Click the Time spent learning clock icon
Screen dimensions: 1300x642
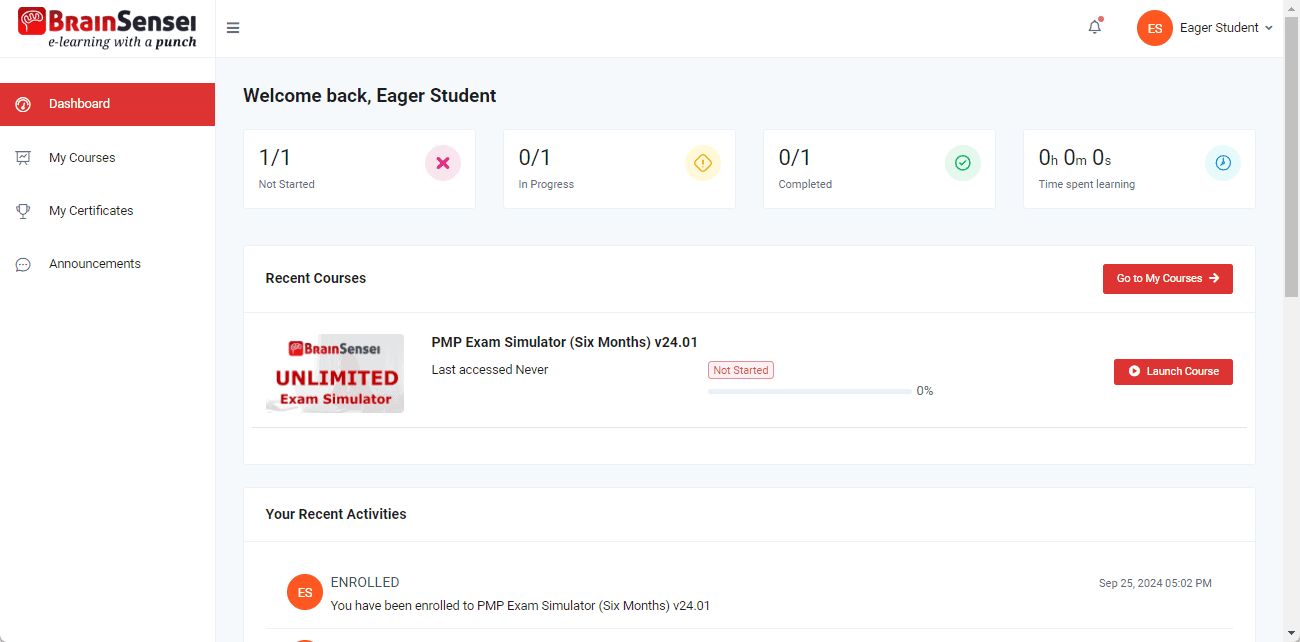click(1223, 163)
